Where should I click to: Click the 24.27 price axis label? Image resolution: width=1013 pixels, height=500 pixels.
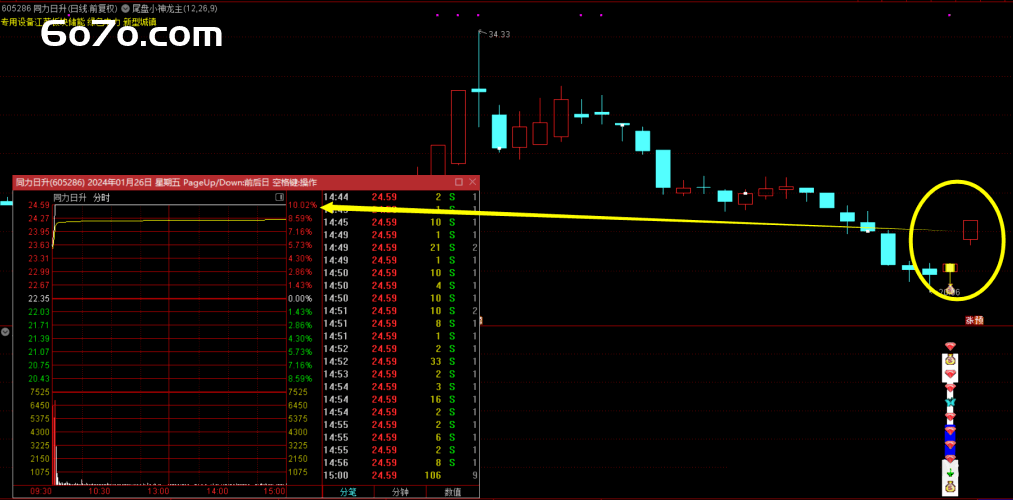39,218
